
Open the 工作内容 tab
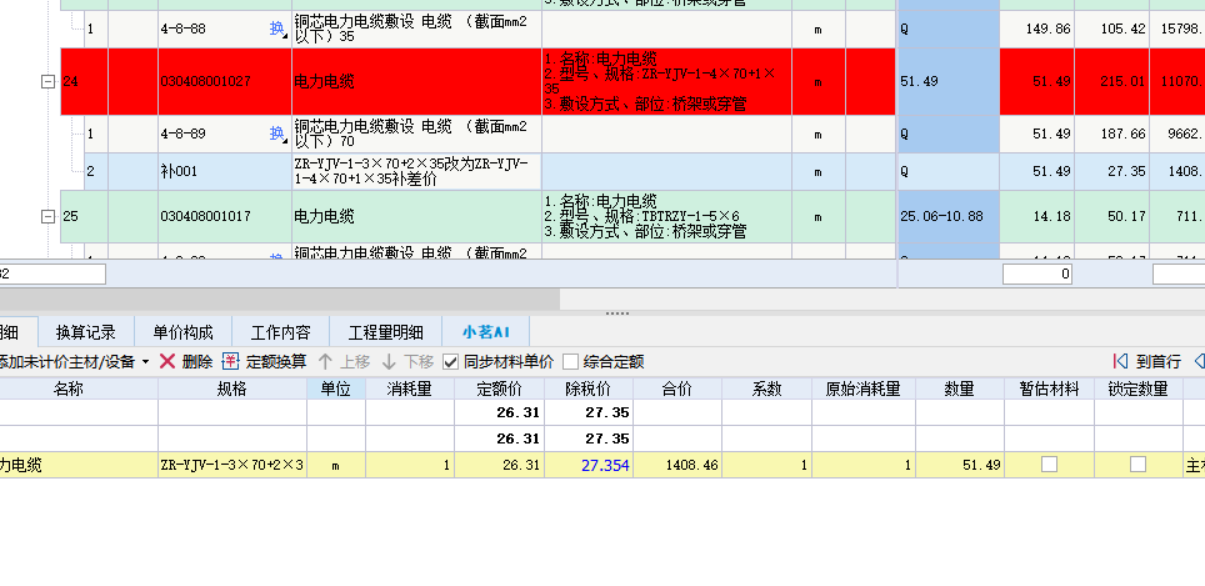pos(281,332)
